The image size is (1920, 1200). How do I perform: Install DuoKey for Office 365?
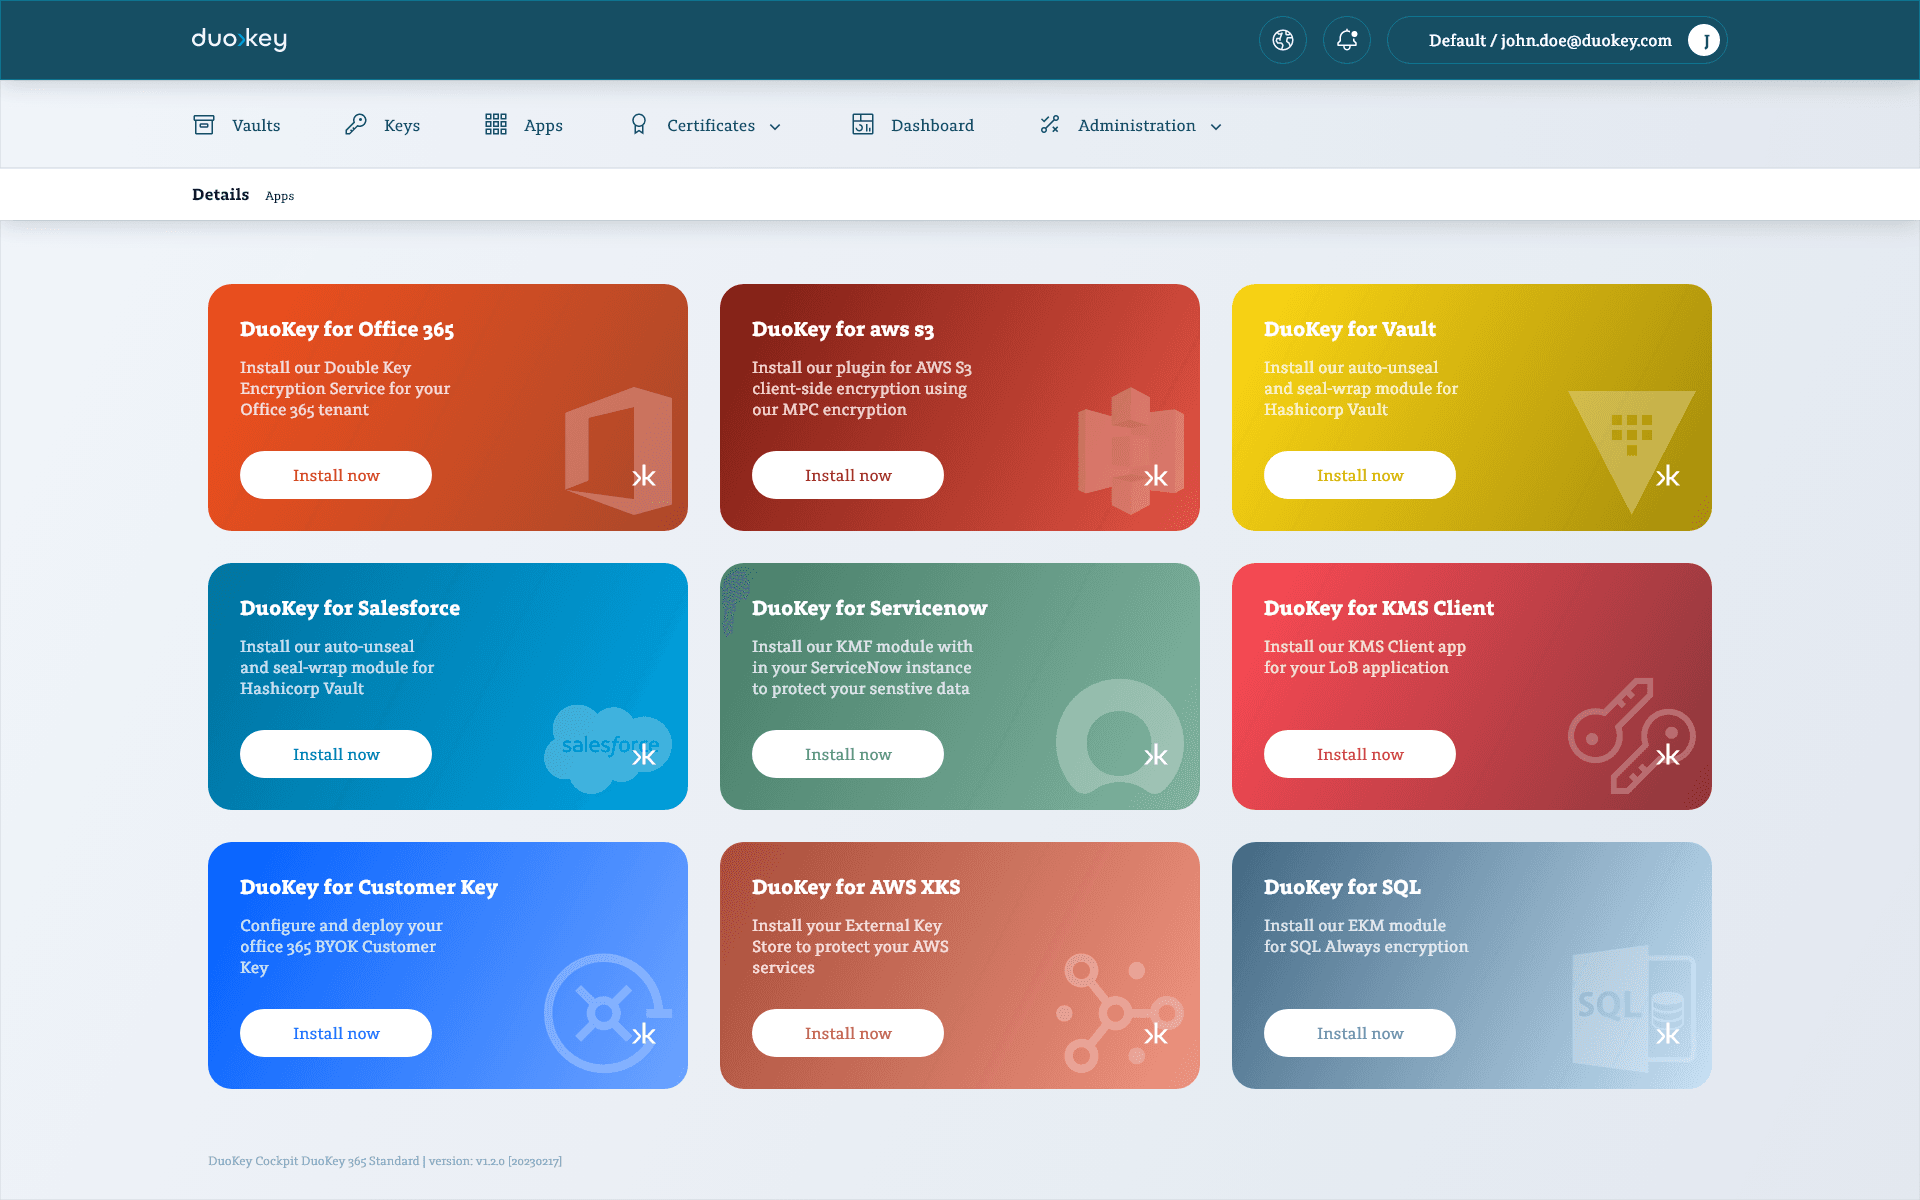tap(336, 475)
